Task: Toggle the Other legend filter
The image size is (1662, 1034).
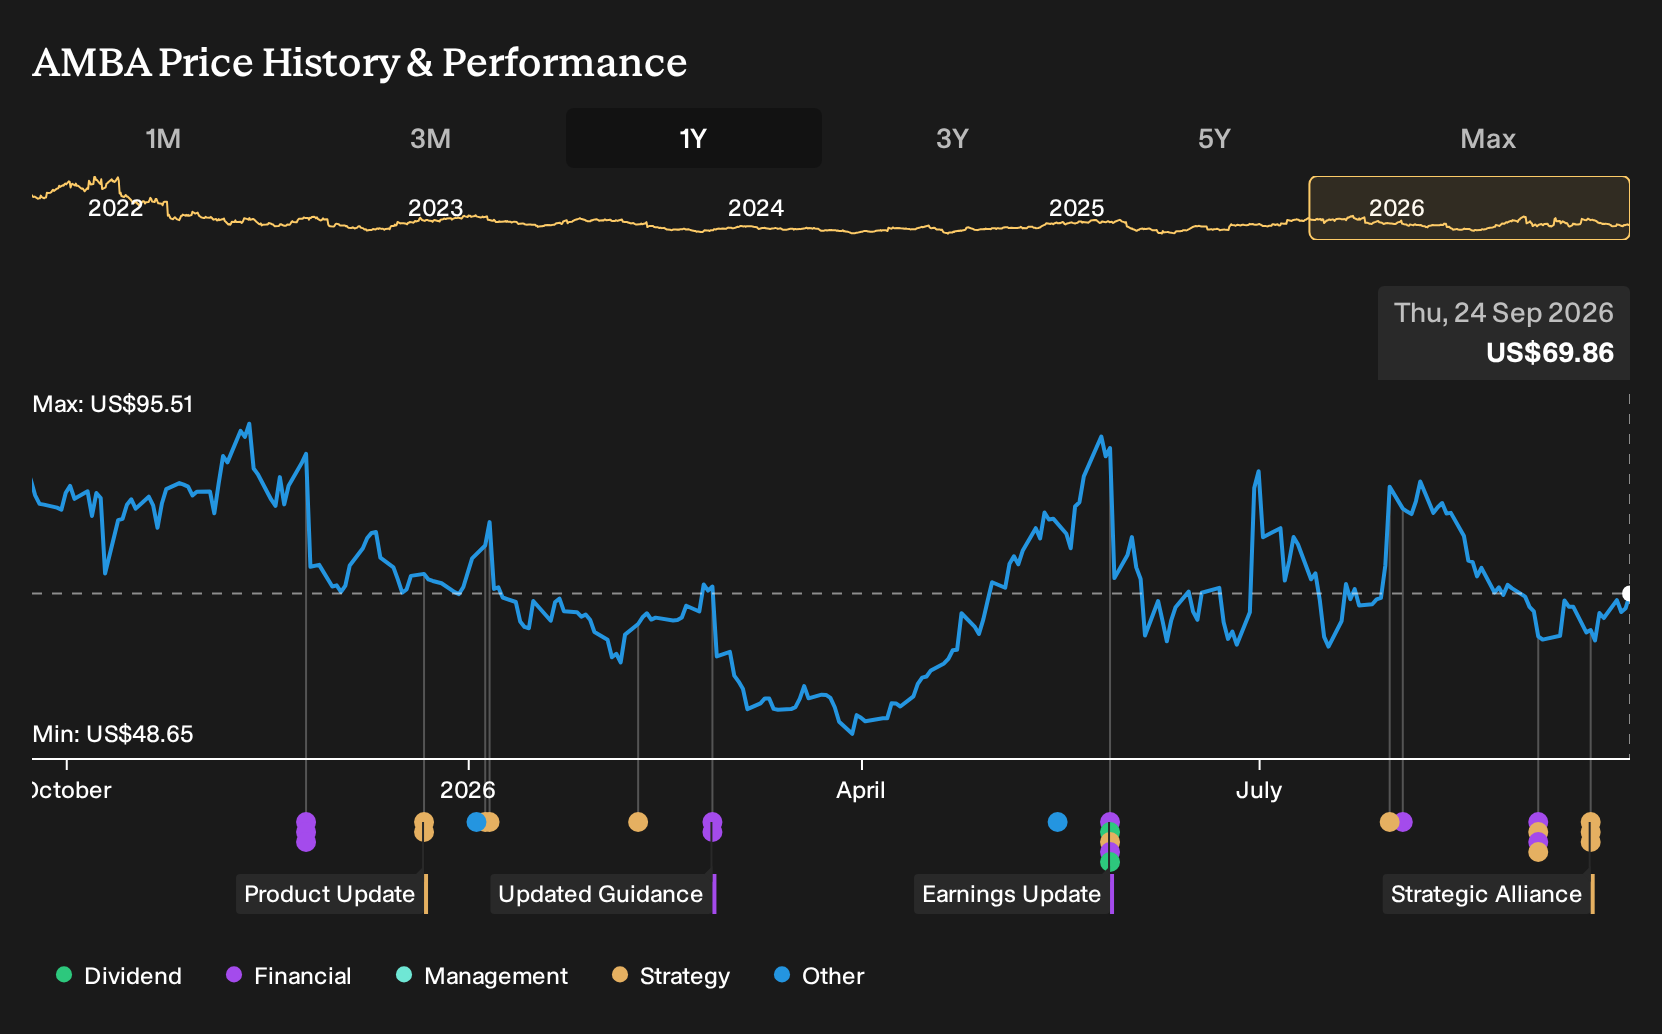Action: pyautogui.click(x=819, y=976)
